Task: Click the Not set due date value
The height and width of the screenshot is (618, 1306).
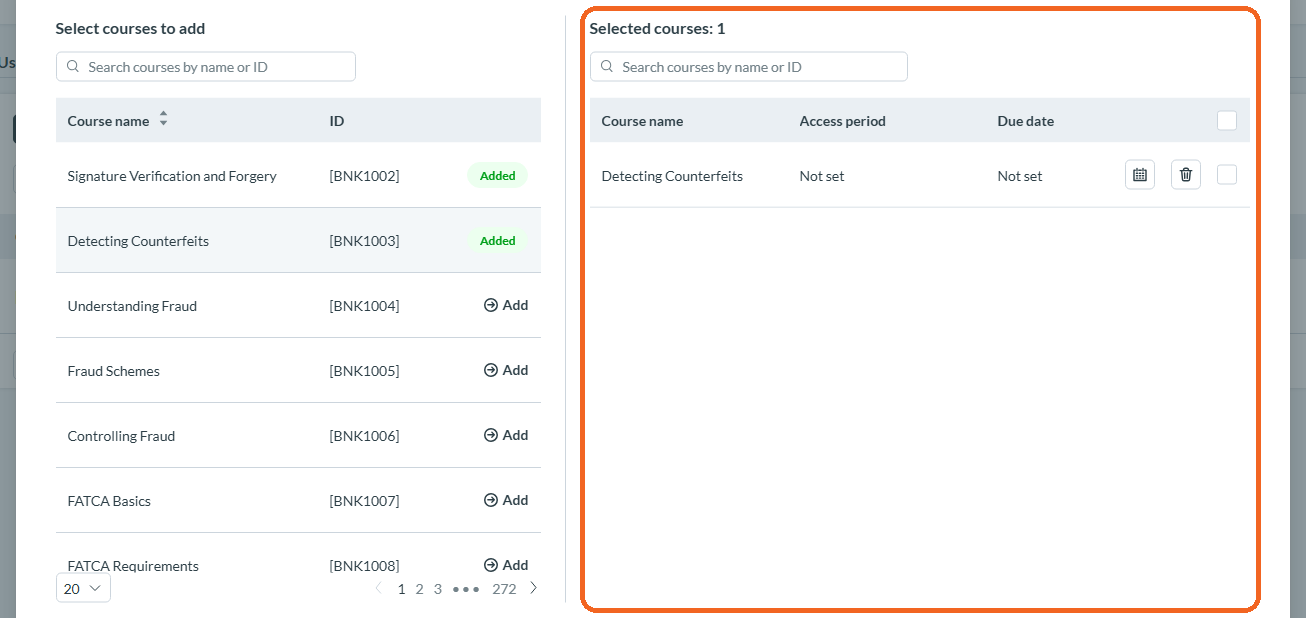Action: pyautogui.click(x=1020, y=176)
